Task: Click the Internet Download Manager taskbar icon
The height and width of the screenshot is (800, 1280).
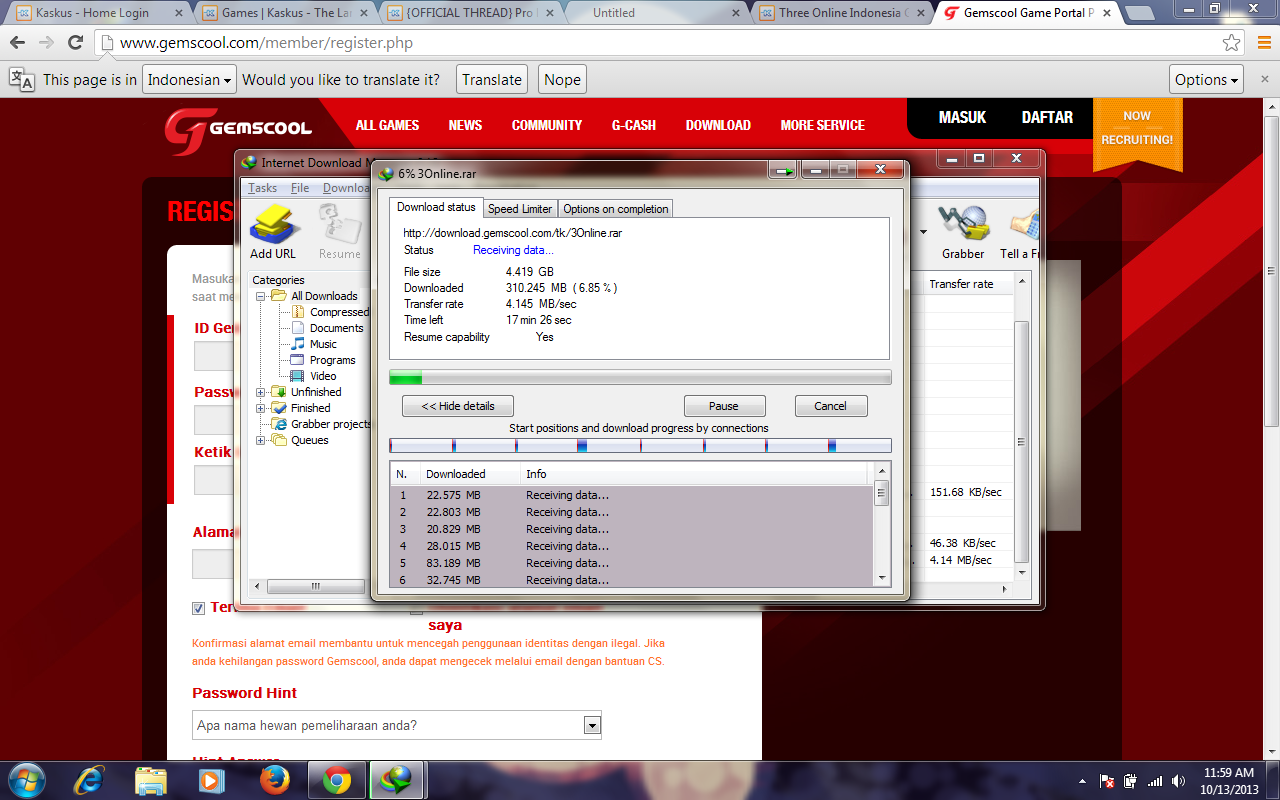Action: pyautogui.click(x=398, y=779)
